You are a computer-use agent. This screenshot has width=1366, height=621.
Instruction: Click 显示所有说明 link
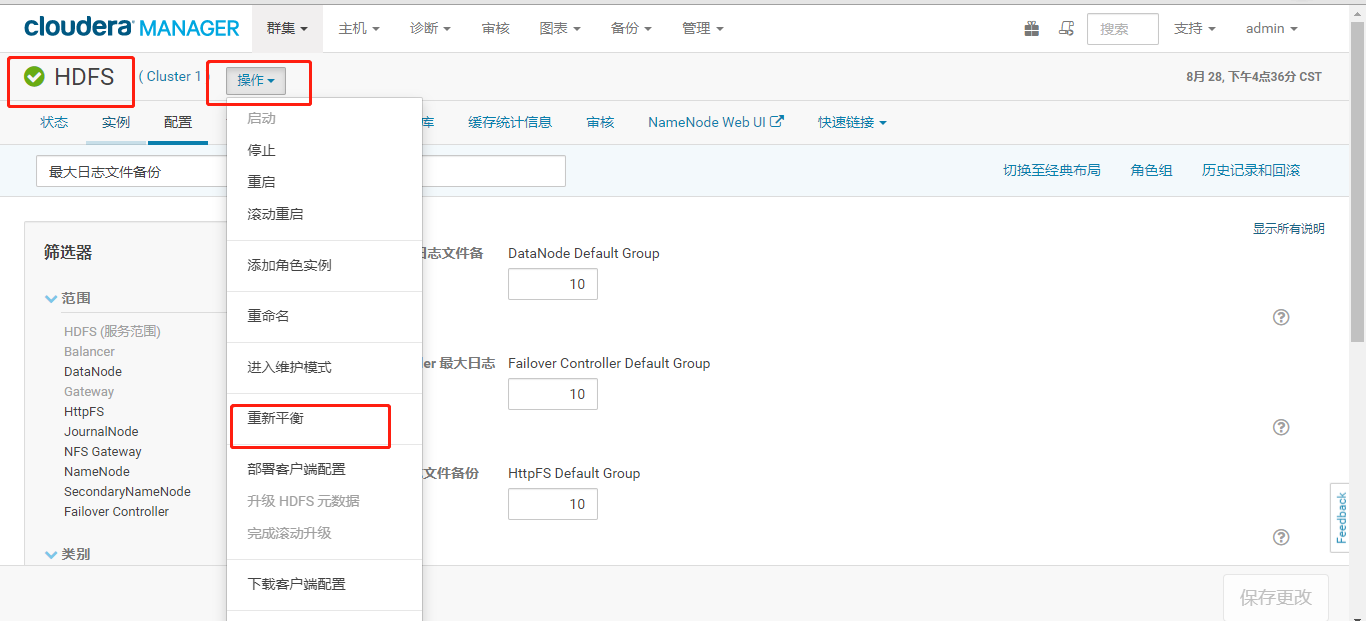coord(1289,229)
